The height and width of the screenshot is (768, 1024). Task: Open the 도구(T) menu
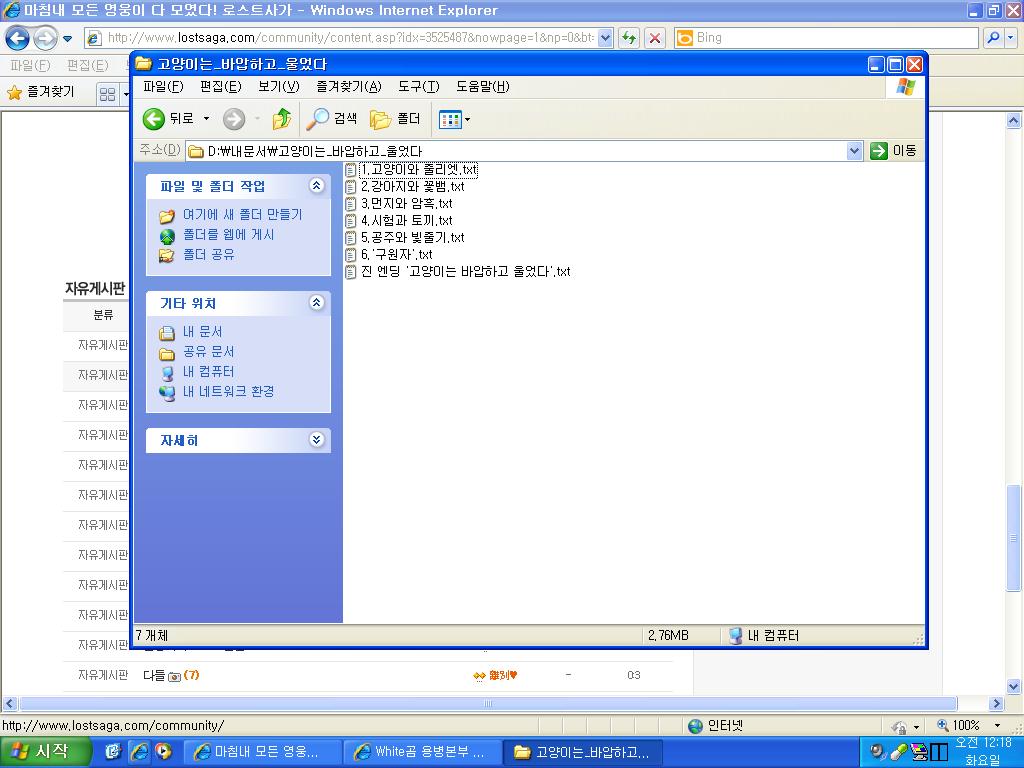[x=419, y=86]
